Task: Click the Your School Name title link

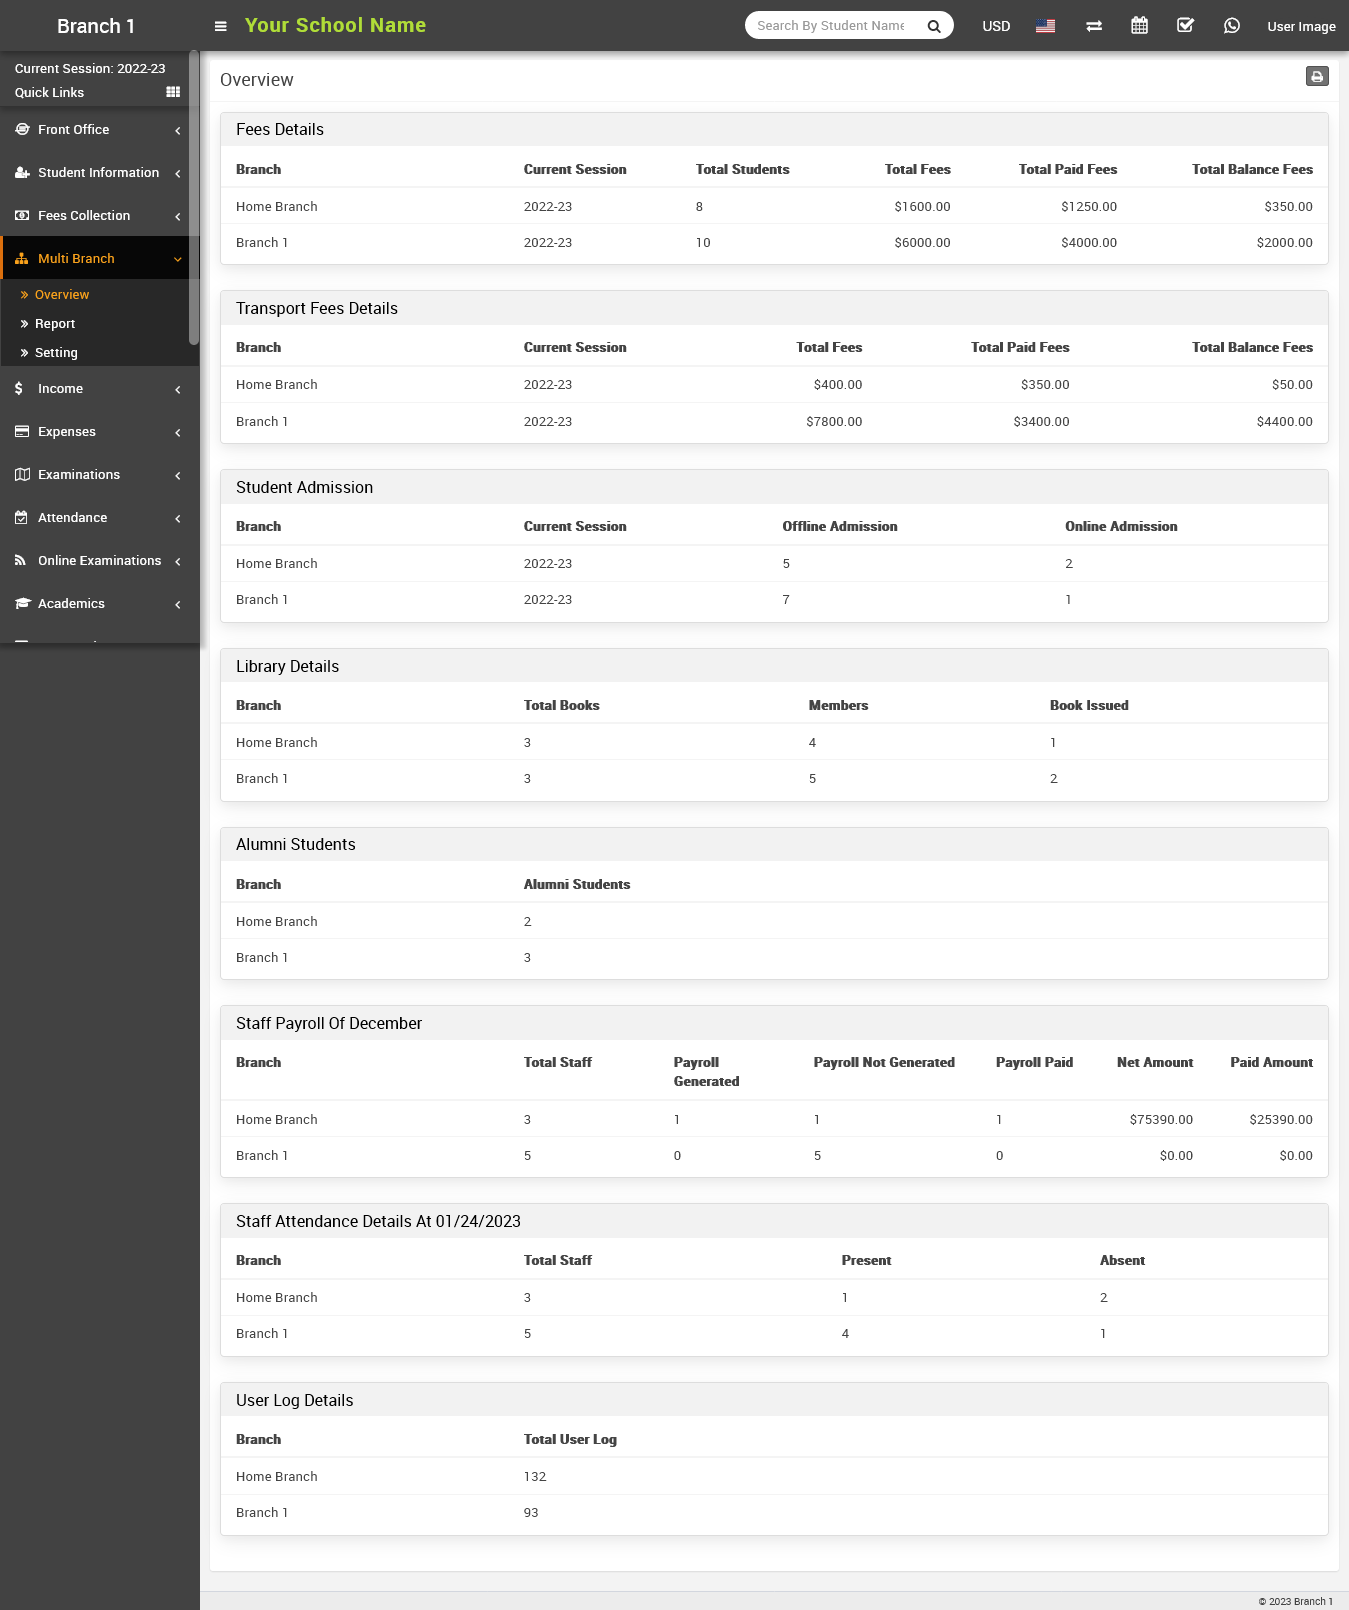Action: point(335,26)
